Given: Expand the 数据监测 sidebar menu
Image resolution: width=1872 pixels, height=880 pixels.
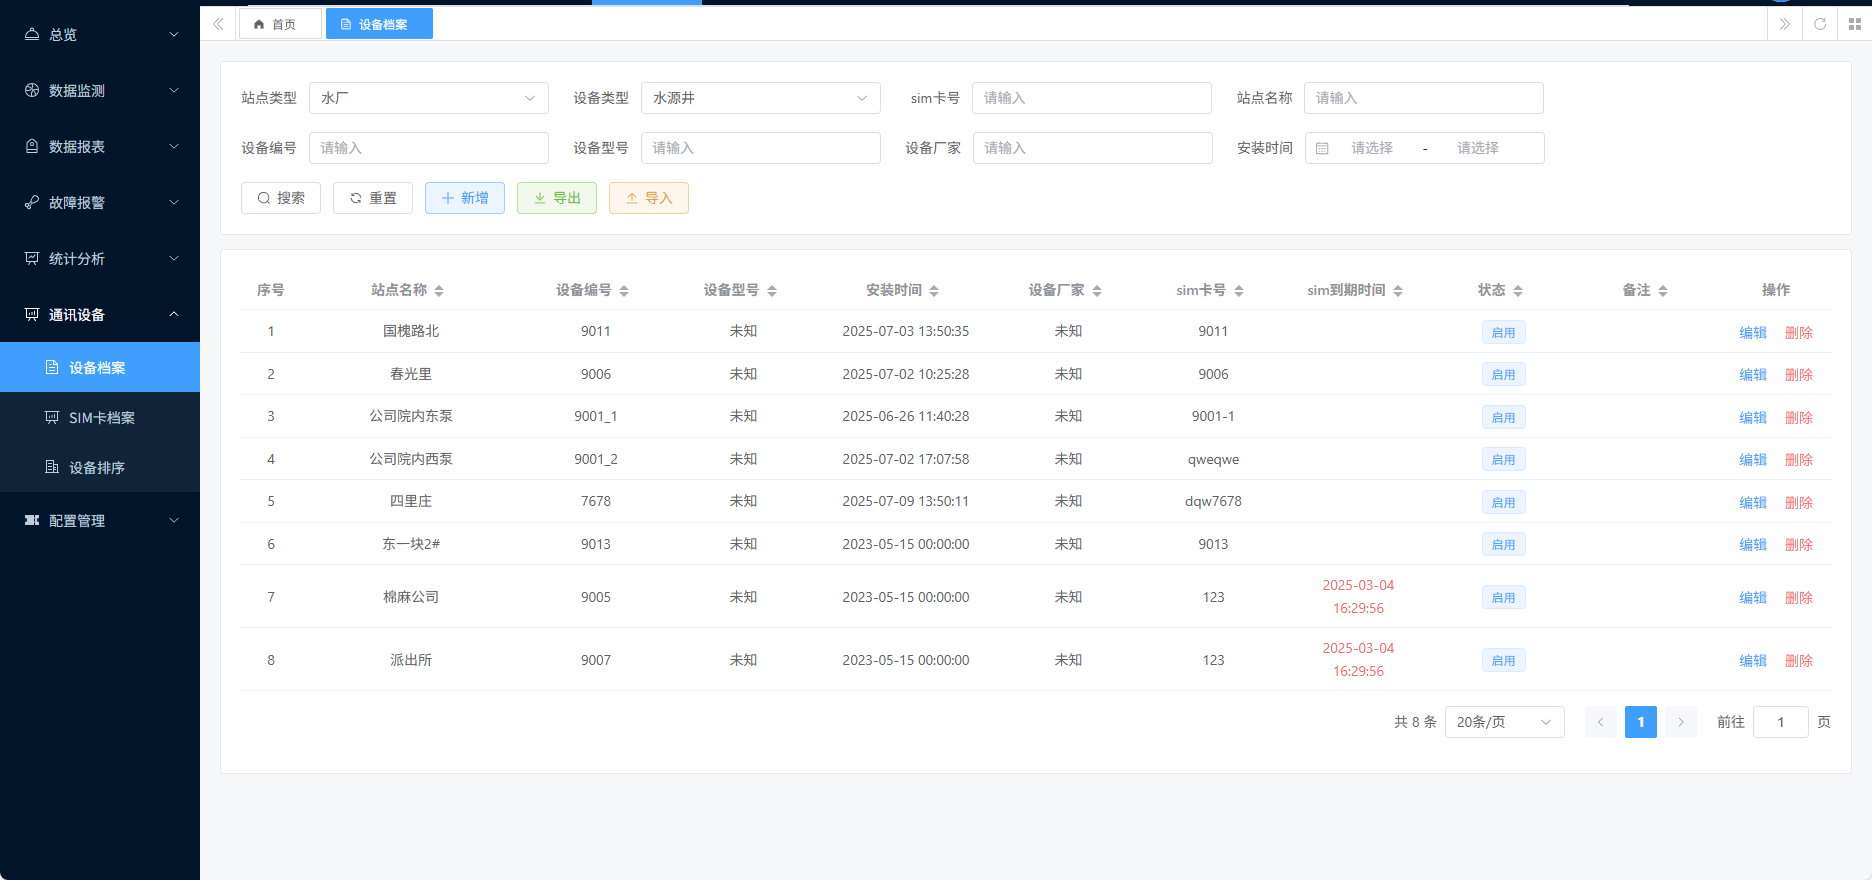Looking at the screenshot, I should click(100, 91).
